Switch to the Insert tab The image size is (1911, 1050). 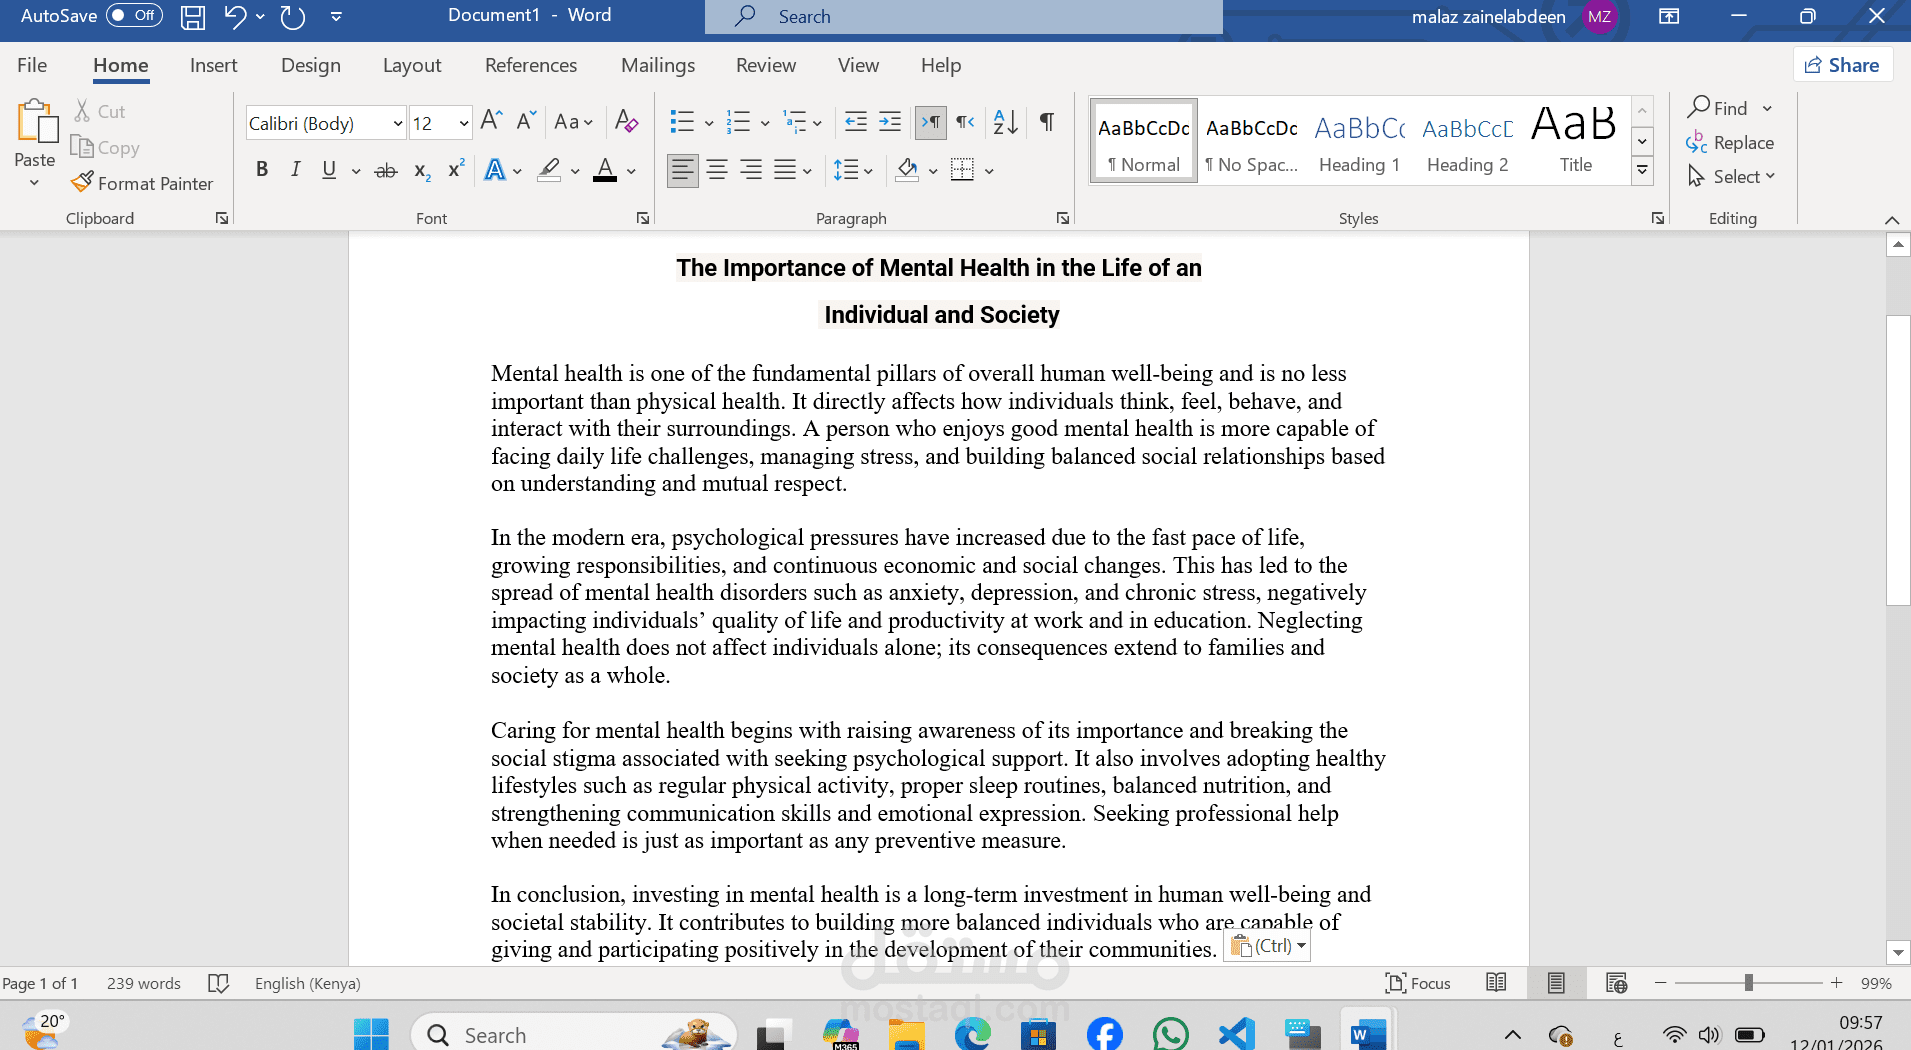pos(214,65)
